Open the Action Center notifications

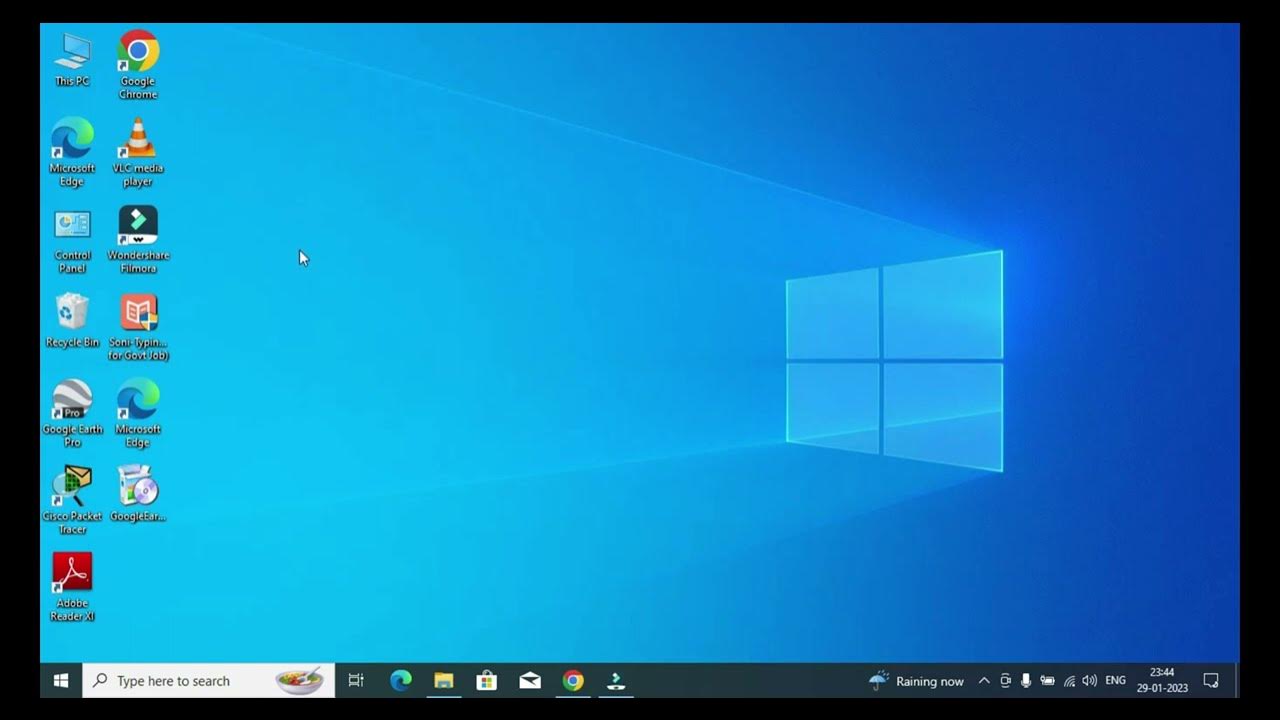pos(1211,681)
